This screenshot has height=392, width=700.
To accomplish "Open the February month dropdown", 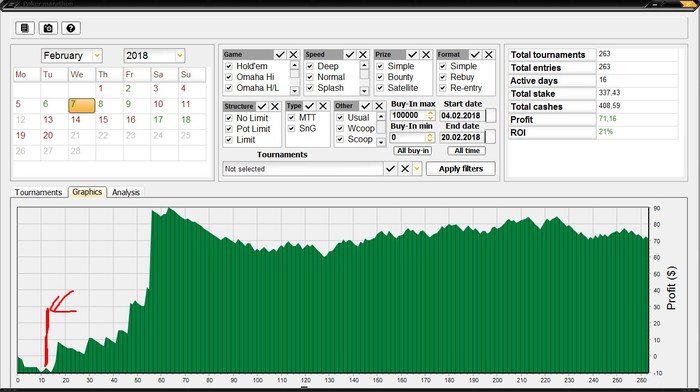I will pyautogui.click(x=97, y=56).
